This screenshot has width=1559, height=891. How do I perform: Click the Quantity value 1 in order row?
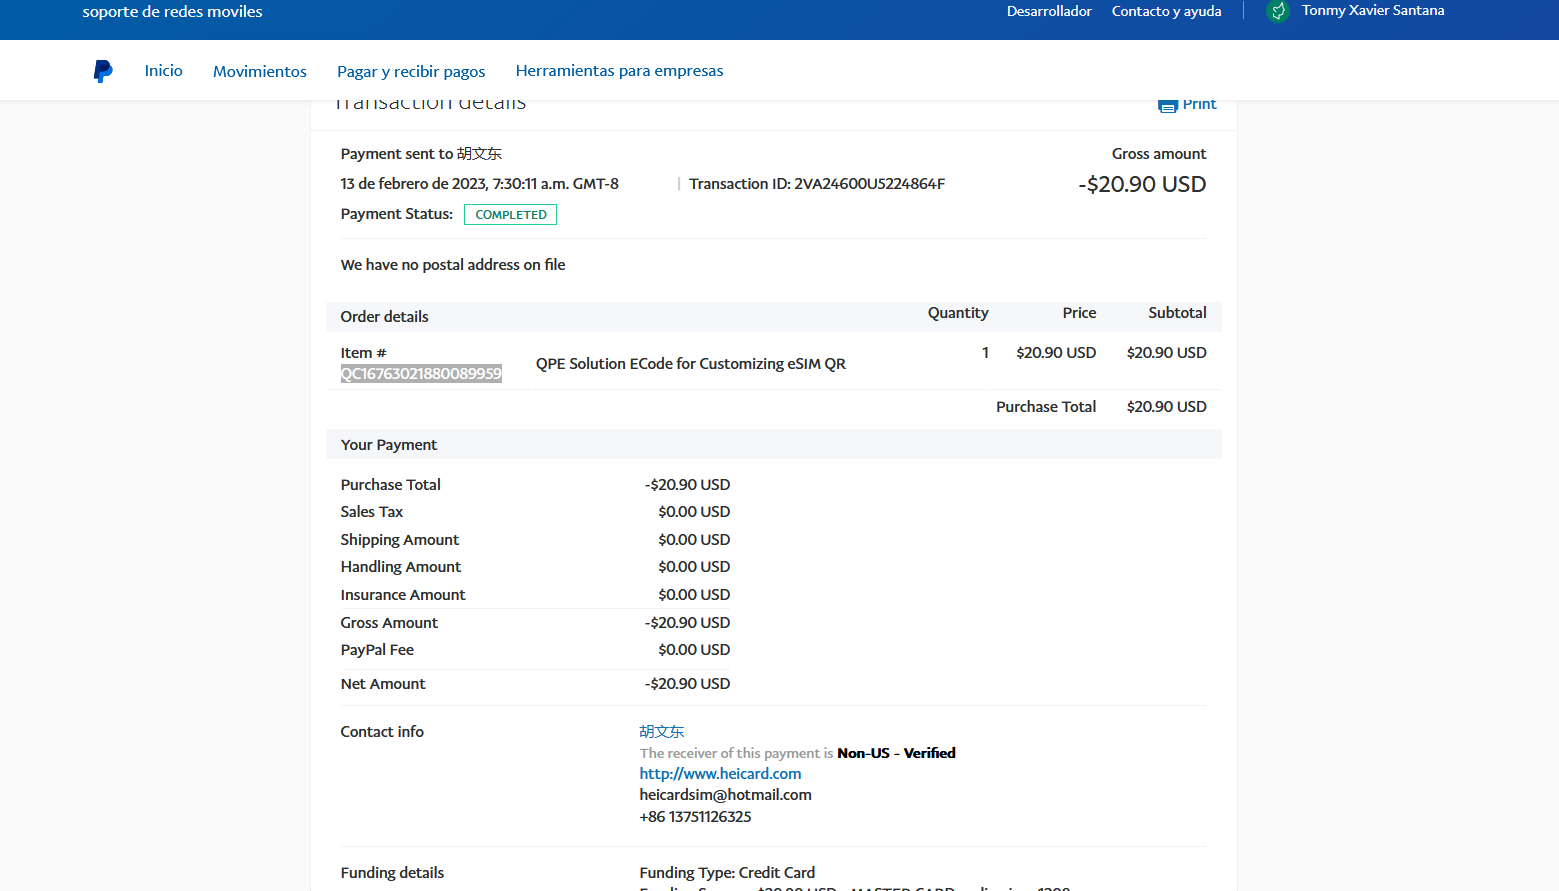tap(985, 353)
